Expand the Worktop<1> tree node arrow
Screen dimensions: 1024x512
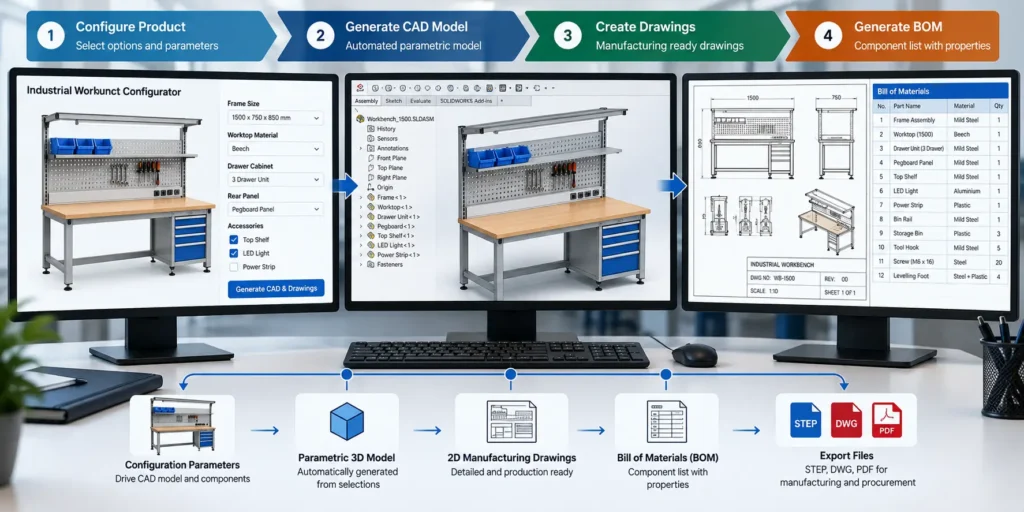[360, 206]
